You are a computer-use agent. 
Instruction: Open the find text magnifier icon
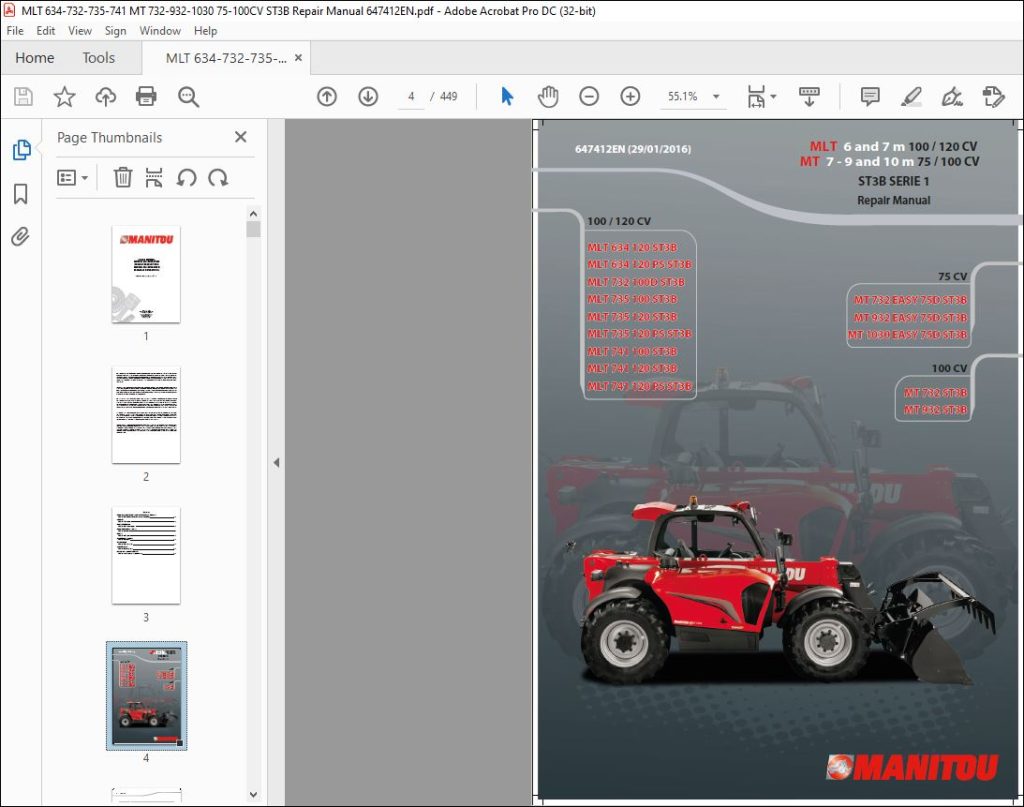(x=188, y=97)
